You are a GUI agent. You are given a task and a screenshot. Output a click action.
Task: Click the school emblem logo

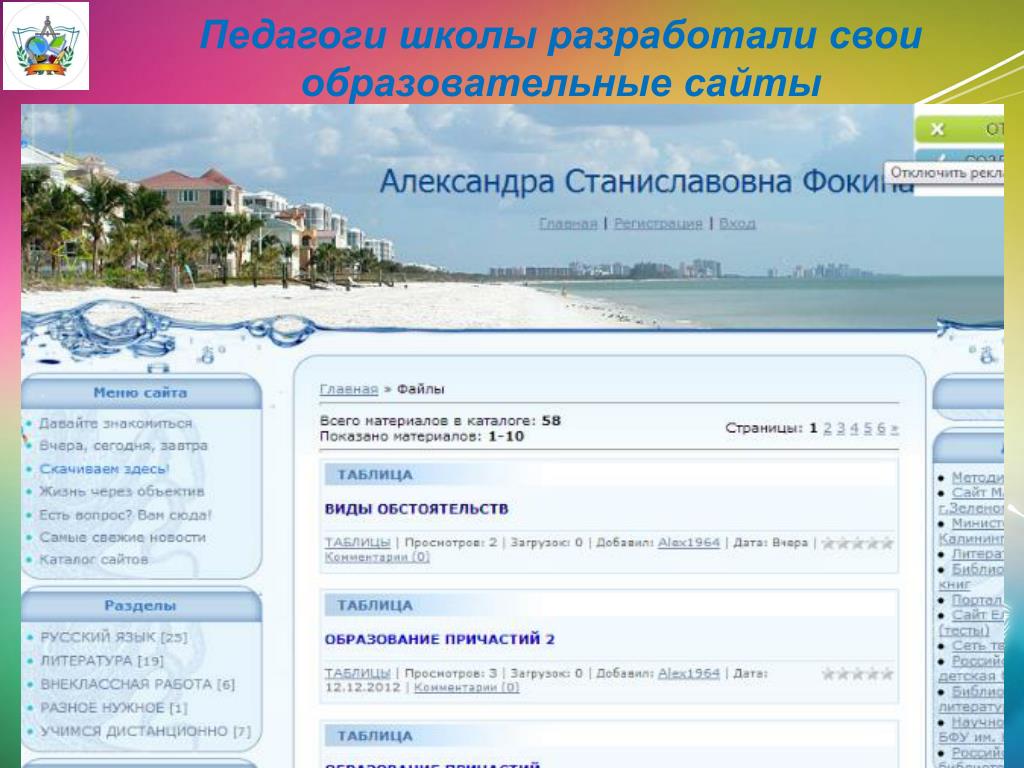point(46,46)
